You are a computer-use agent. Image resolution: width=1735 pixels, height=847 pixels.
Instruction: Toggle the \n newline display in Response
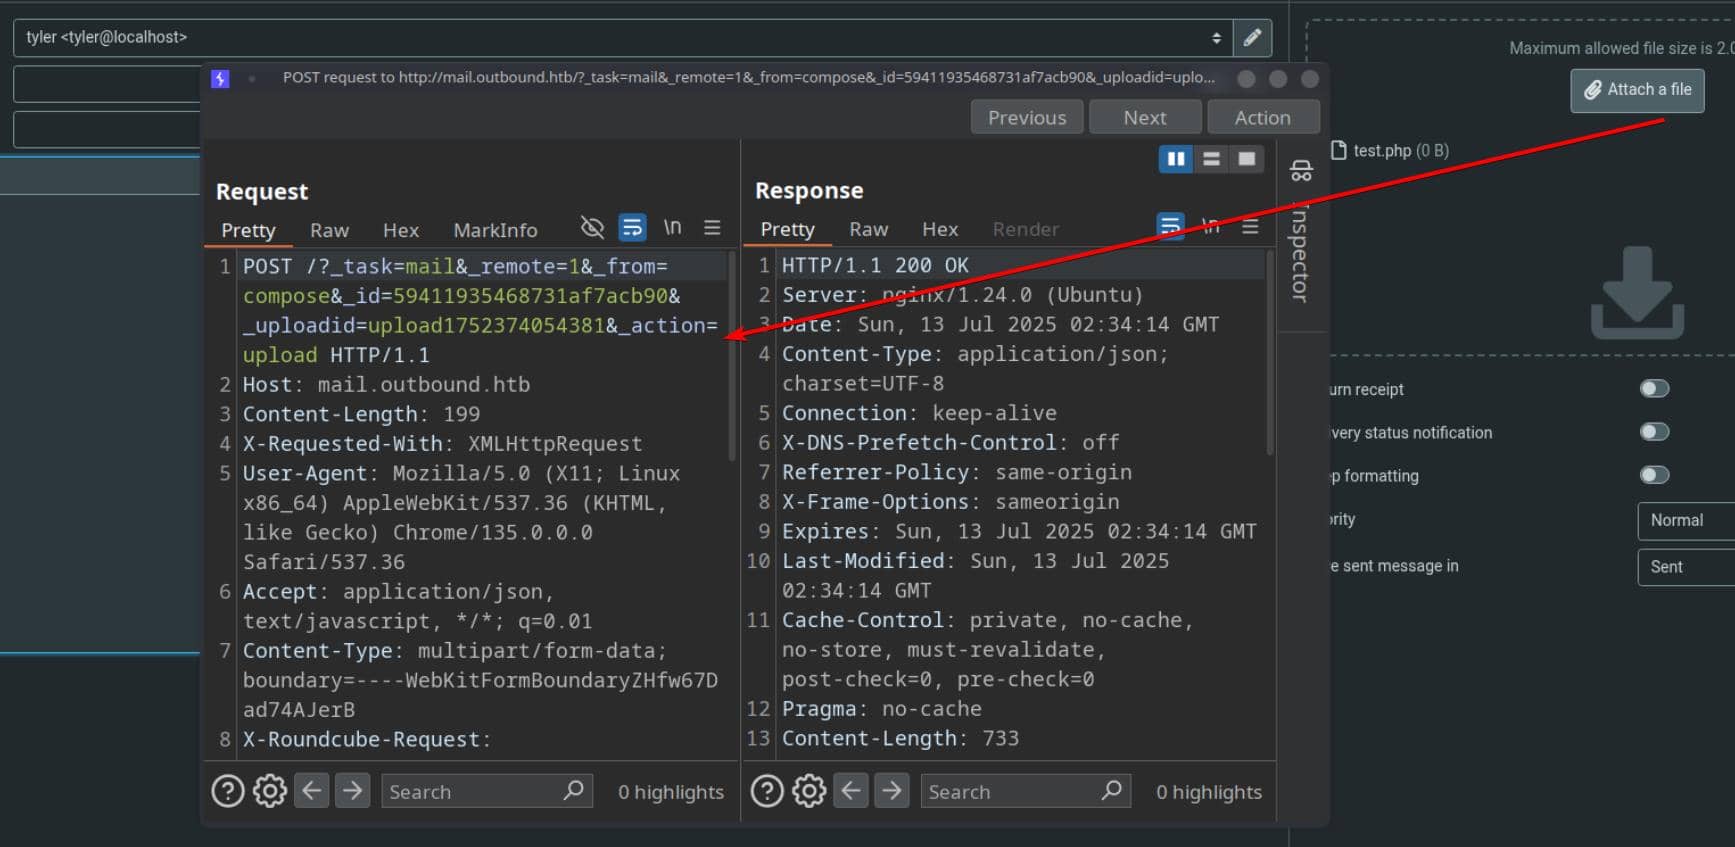click(x=1211, y=227)
